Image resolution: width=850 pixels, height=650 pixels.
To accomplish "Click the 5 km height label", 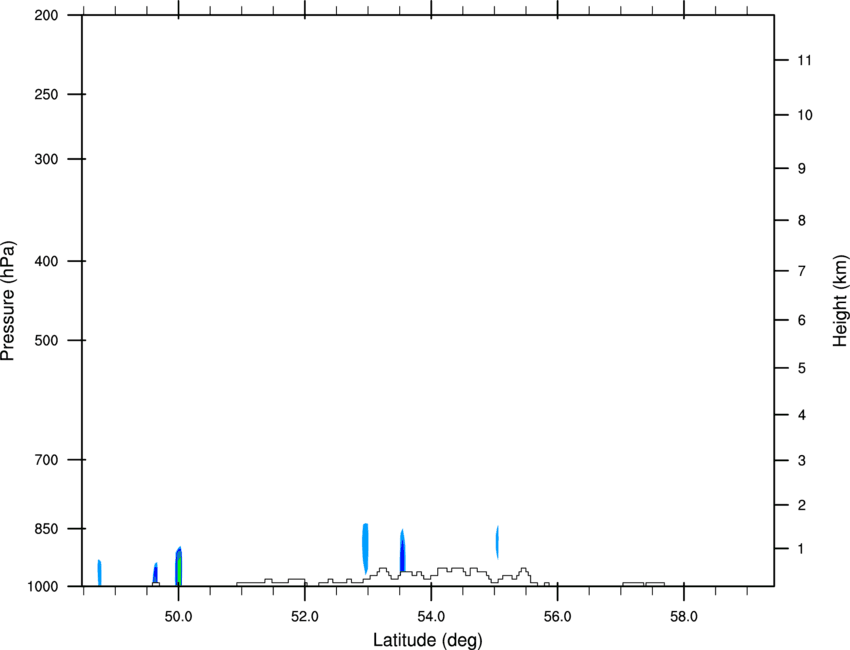I will click(802, 368).
